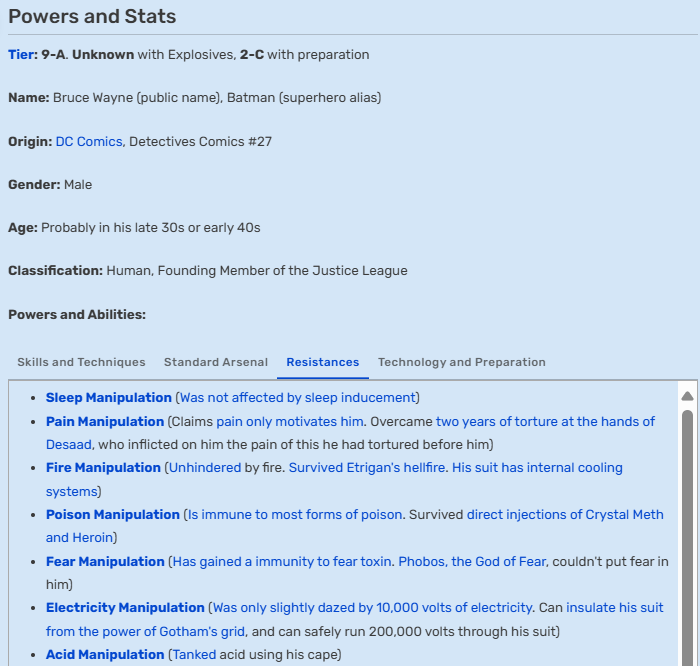700x666 pixels.
Task: Open 'Survived Etrigan's hellfire' link
Action: click(x=367, y=467)
